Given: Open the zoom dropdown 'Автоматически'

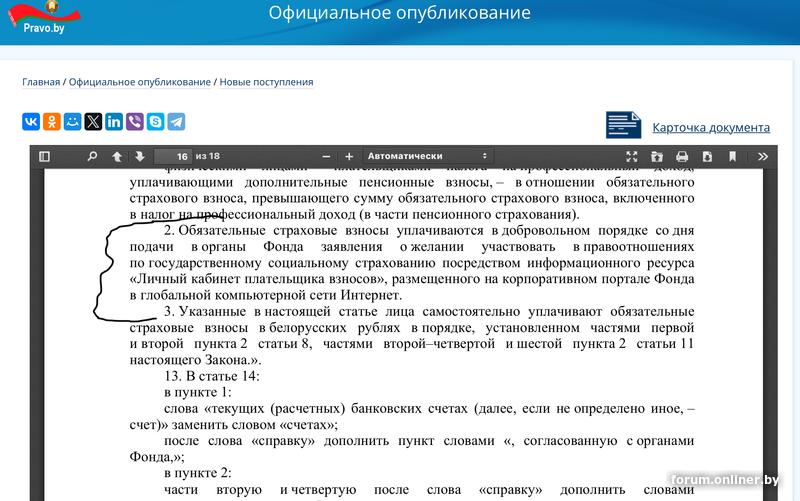Looking at the screenshot, I should [x=428, y=156].
